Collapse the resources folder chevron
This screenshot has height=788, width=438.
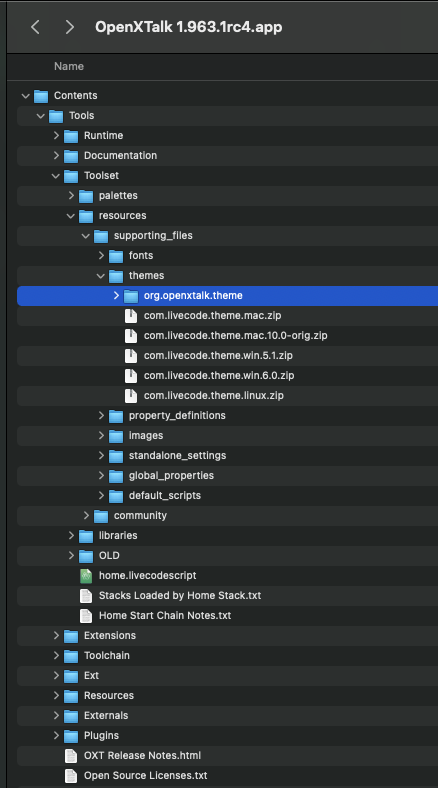pos(71,216)
